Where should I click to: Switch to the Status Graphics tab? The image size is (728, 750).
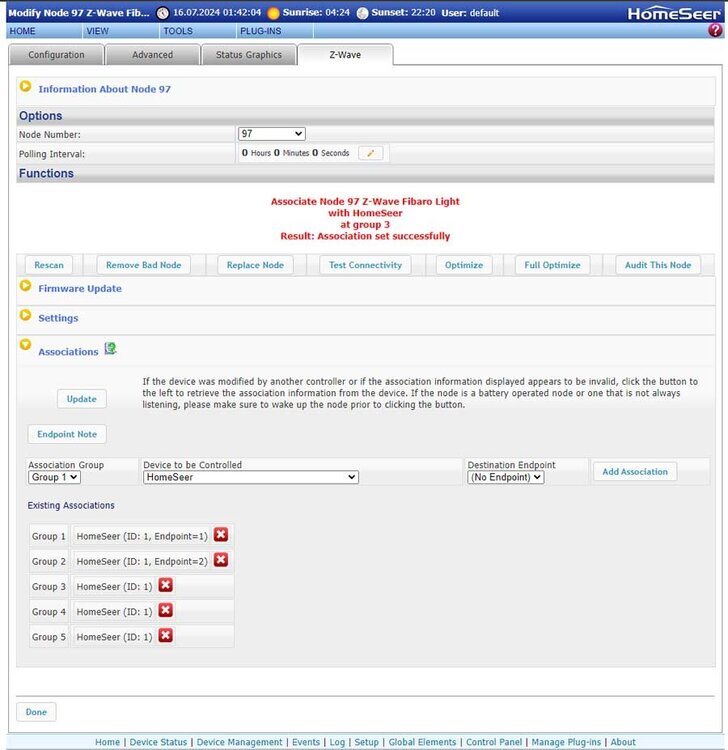249,55
